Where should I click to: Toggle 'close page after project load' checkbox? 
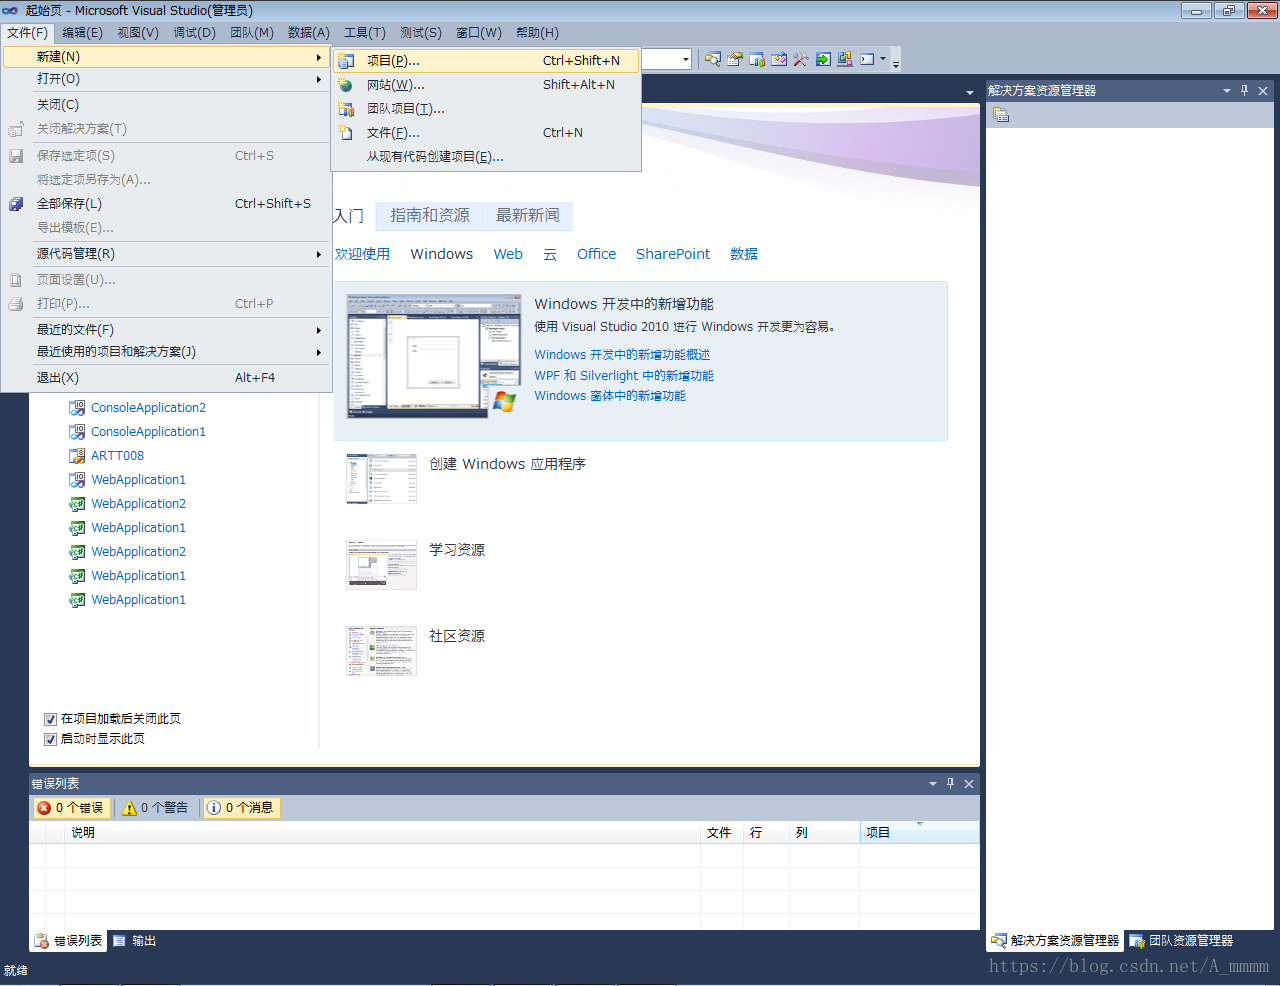[50, 719]
